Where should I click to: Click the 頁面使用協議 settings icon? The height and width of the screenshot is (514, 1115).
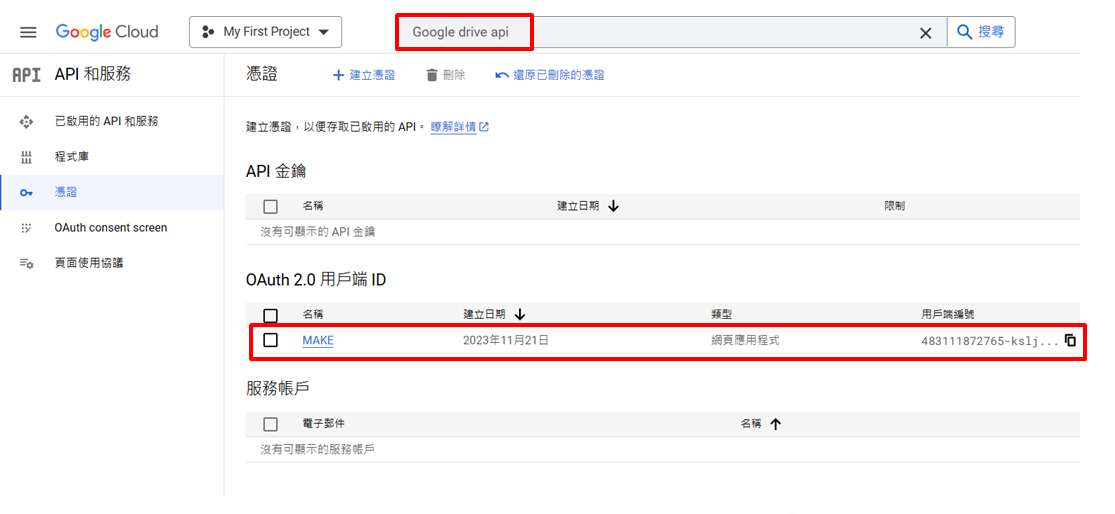click(x=27, y=263)
